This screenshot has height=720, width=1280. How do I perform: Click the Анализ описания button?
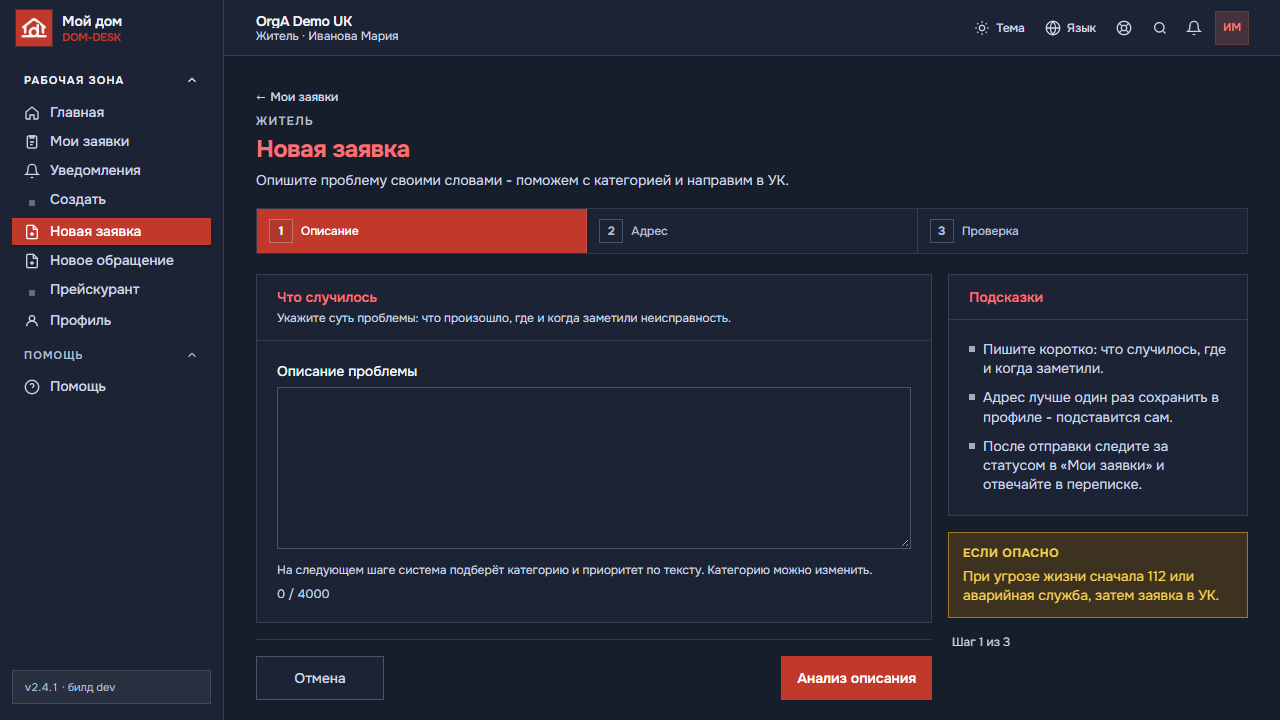pyautogui.click(x=856, y=678)
